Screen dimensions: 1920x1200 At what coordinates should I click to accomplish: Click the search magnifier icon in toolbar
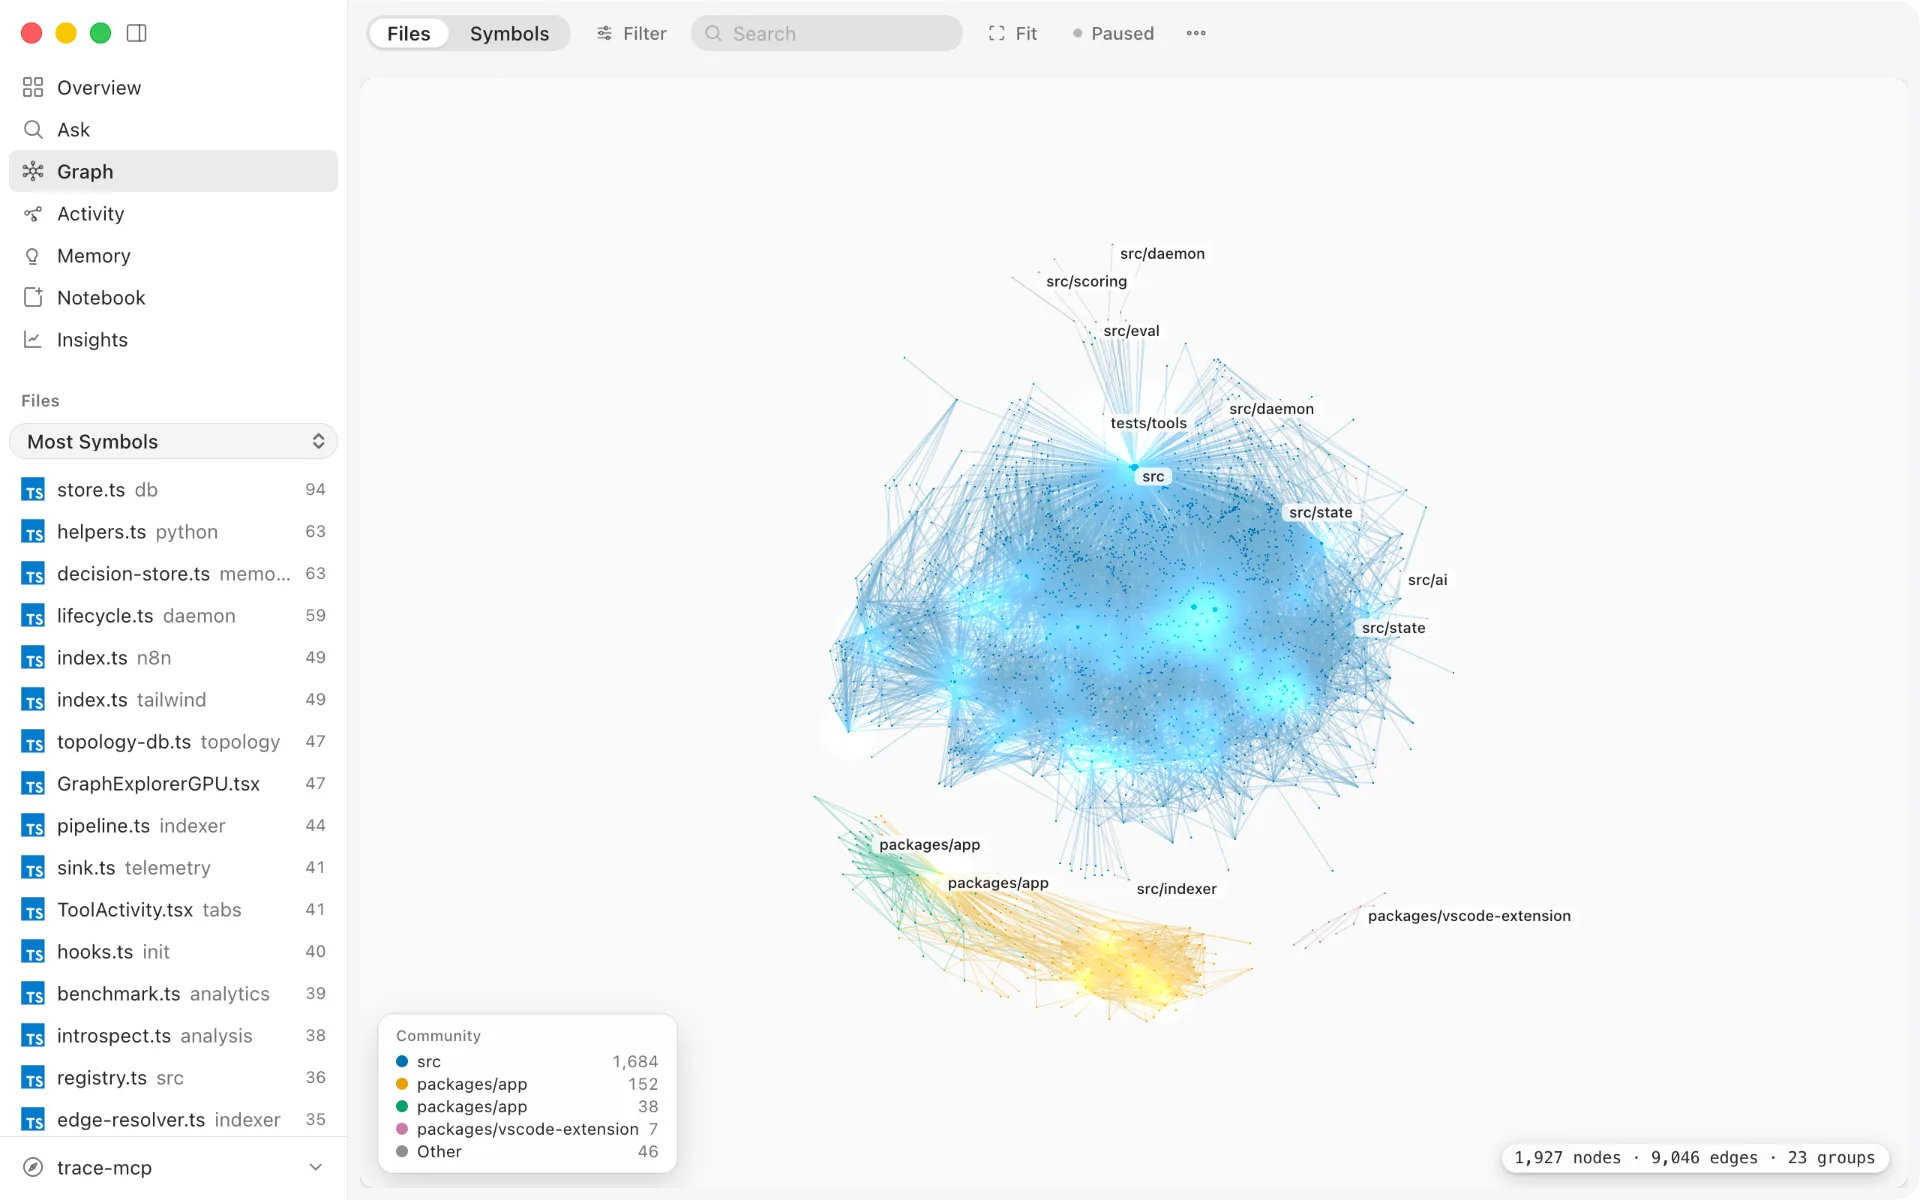[x=713, y=33]
